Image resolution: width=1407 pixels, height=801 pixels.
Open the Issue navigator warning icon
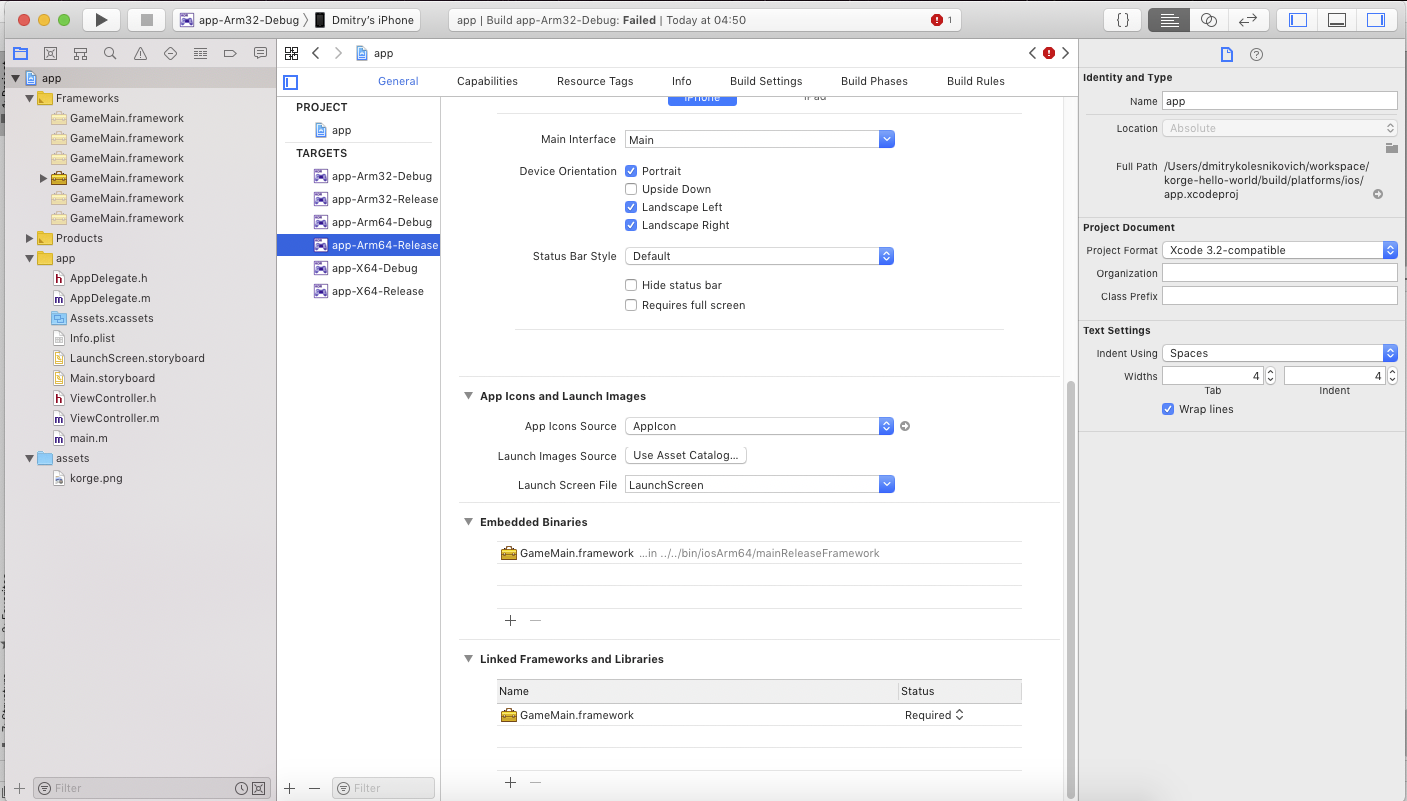coord(140,54)
